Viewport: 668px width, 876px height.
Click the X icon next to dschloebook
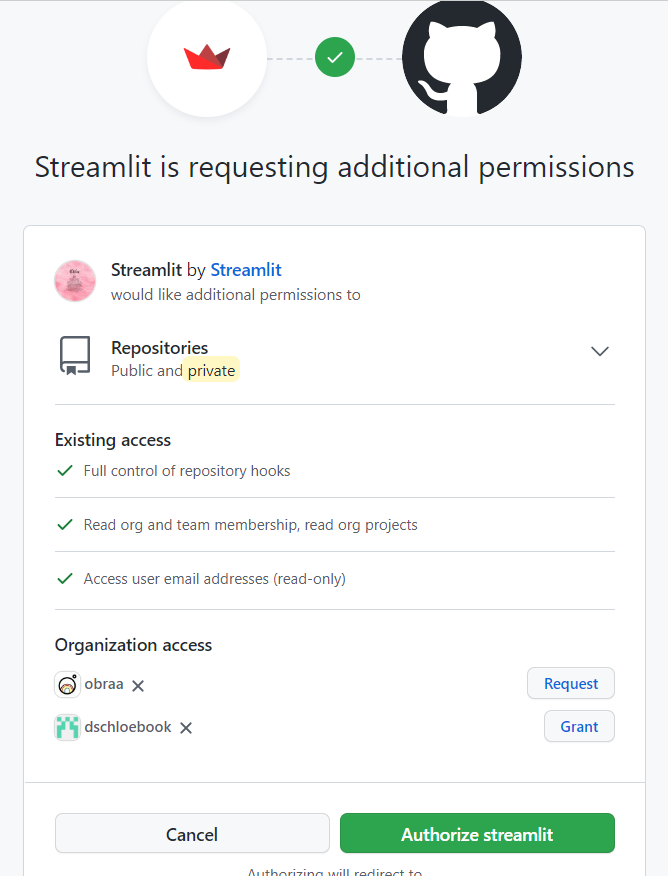click(186, 728)
